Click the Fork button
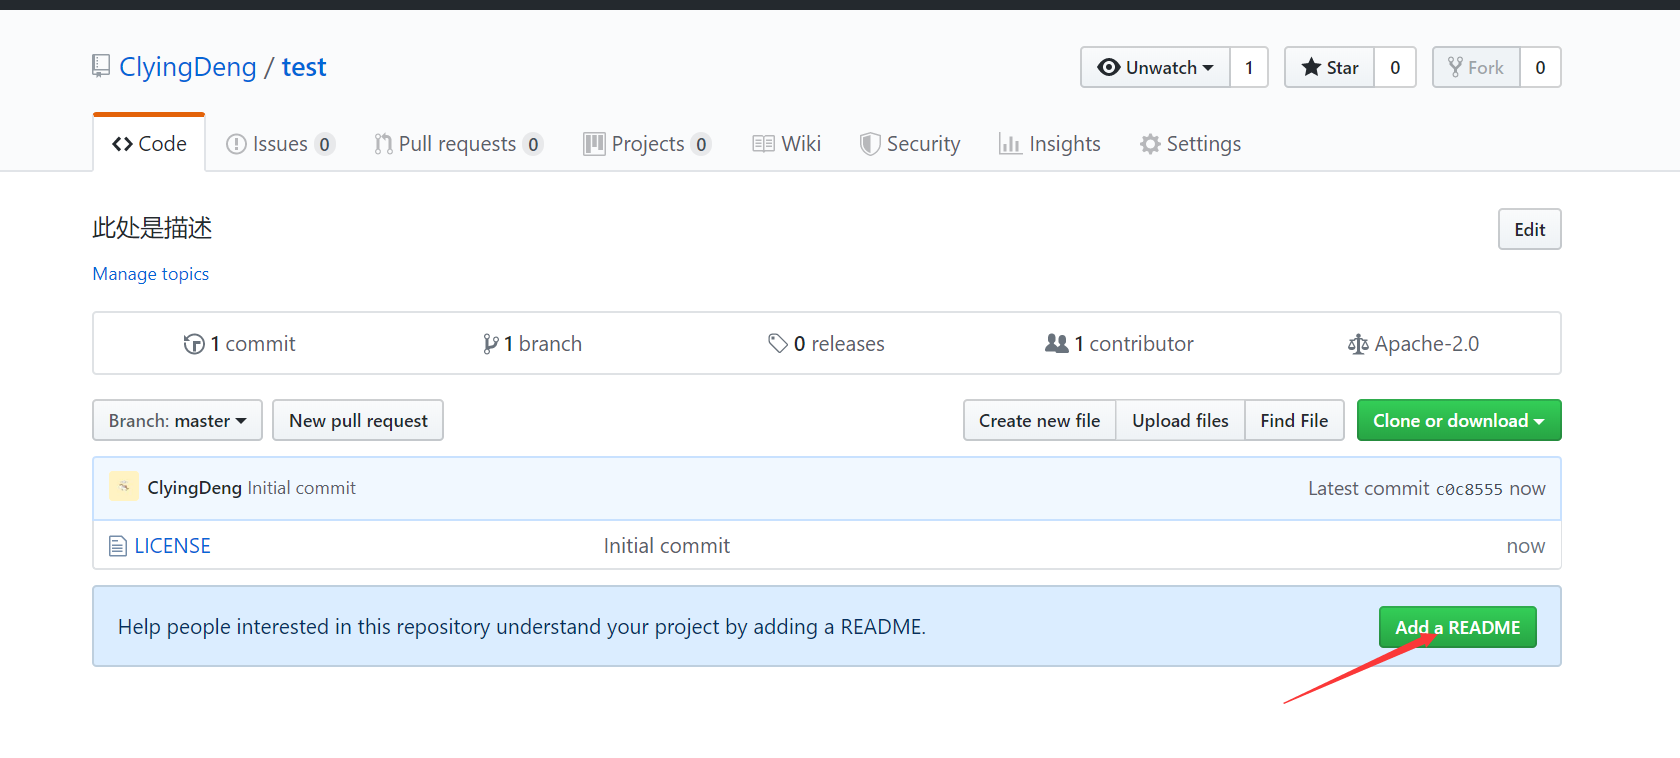This screenshot has width=1680, height=758. [x=1476, y=67]
